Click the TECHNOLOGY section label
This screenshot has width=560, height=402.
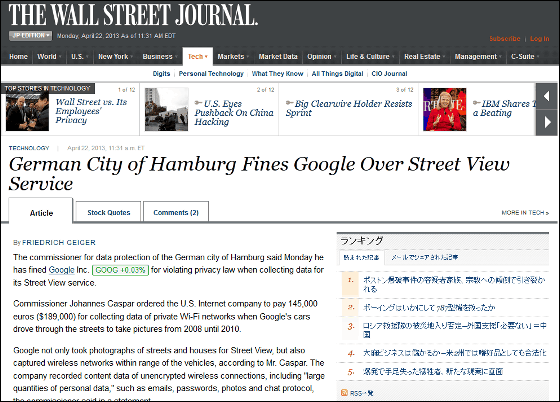(29, 148)
